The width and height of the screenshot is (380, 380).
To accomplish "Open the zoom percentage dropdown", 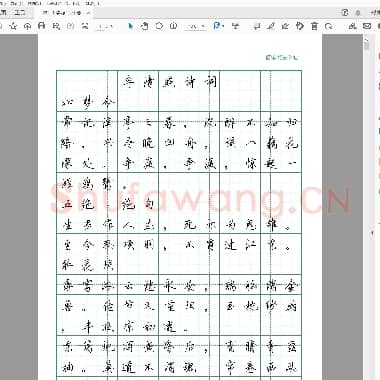I will click(195, 26).
